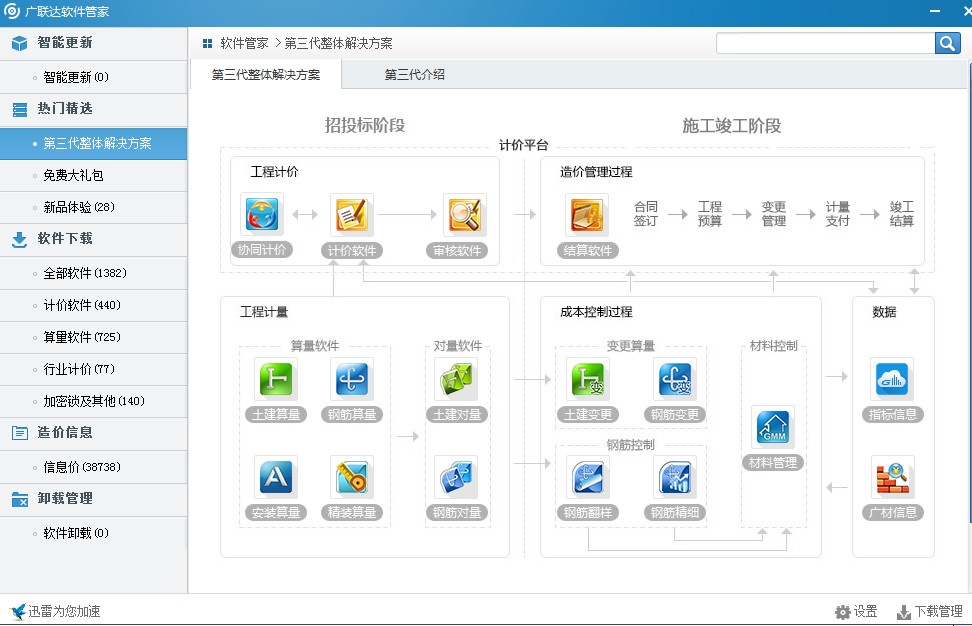The height and width of the screenshot is (626, 972).
Task: Click the 安装算量 icon
Action: (275, 477)
